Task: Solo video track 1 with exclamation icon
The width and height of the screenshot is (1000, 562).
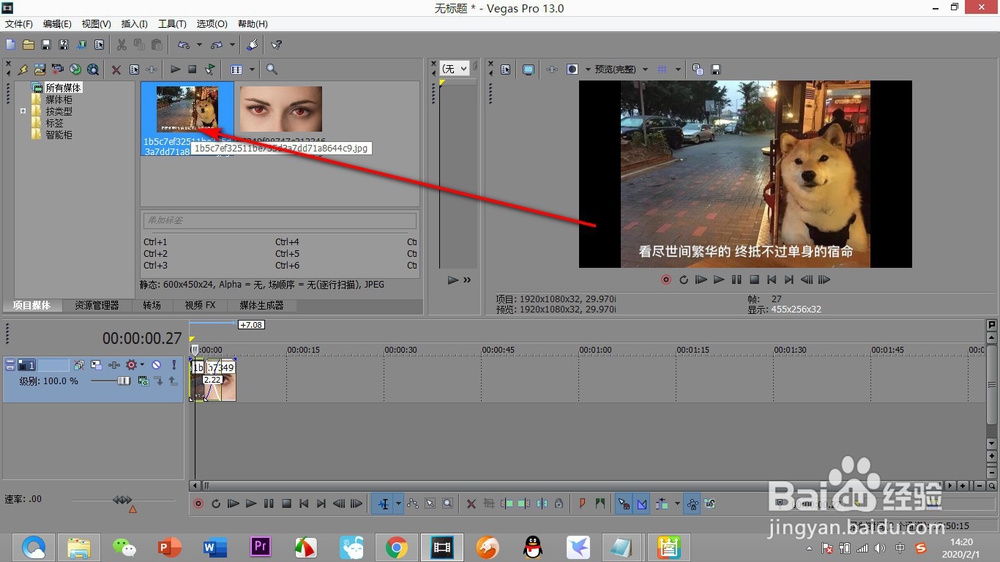Action: point(173,365)
